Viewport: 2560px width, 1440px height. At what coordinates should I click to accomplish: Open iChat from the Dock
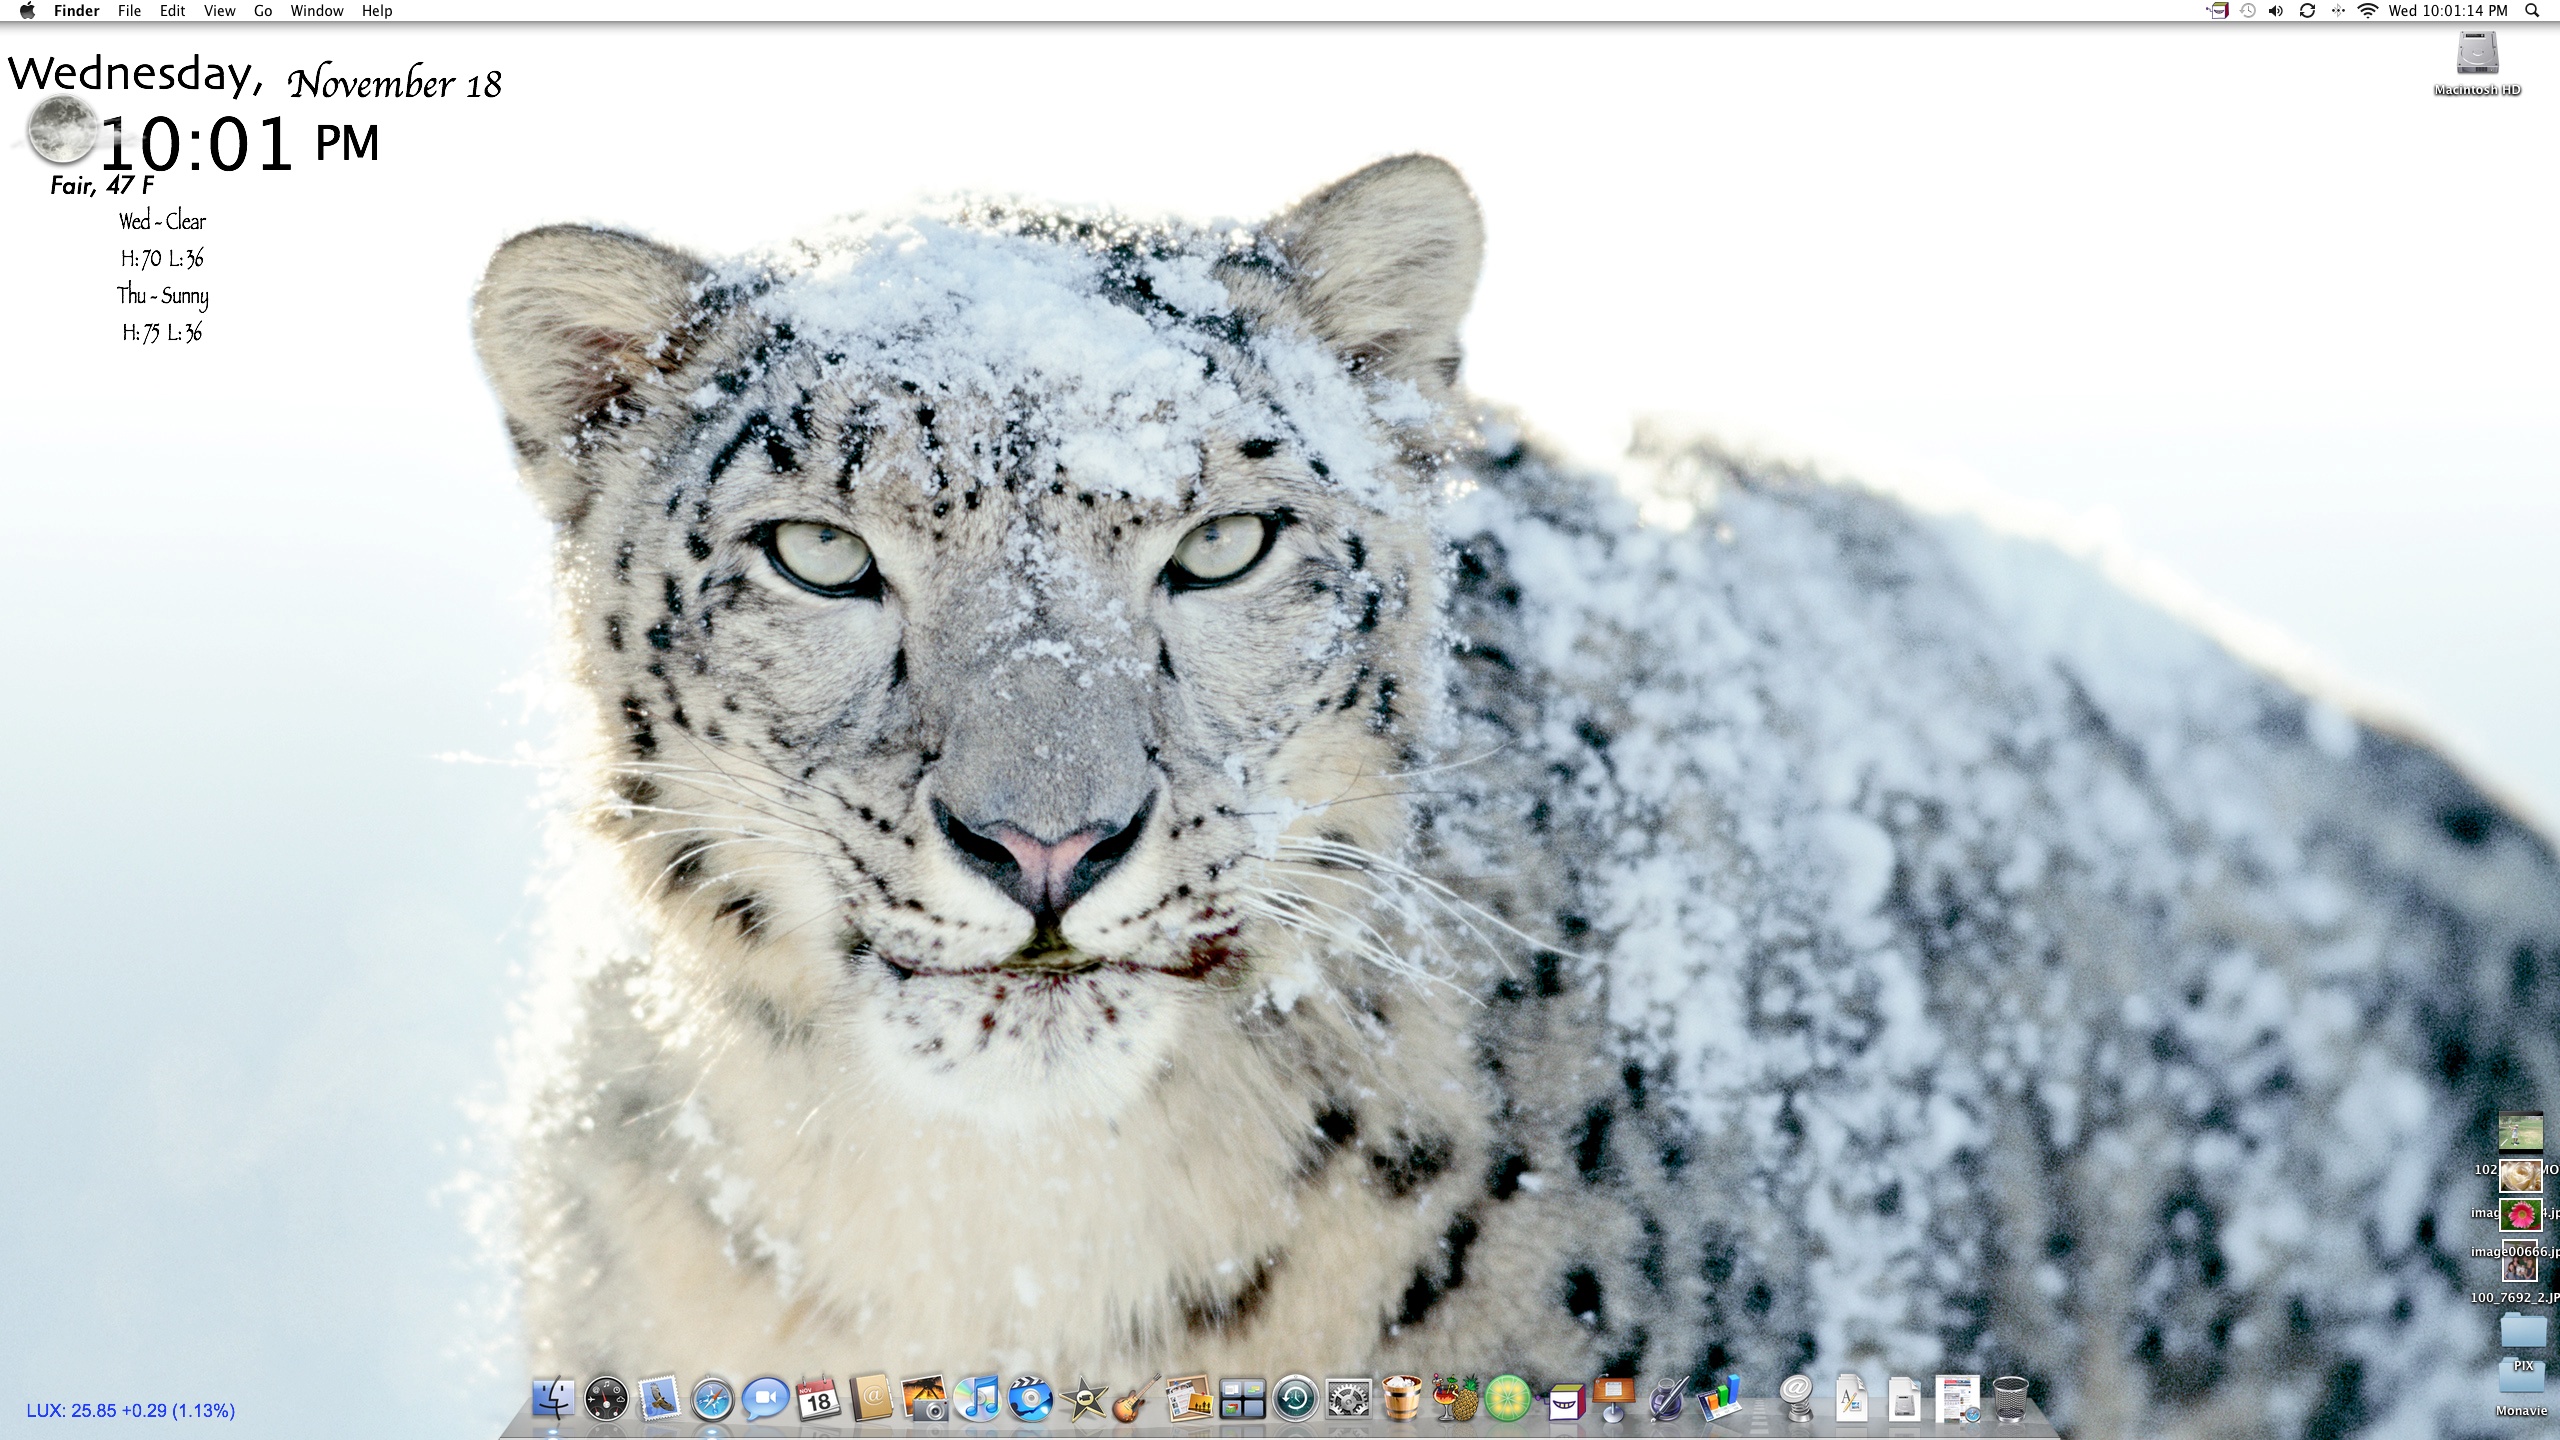coord(766,1397)
